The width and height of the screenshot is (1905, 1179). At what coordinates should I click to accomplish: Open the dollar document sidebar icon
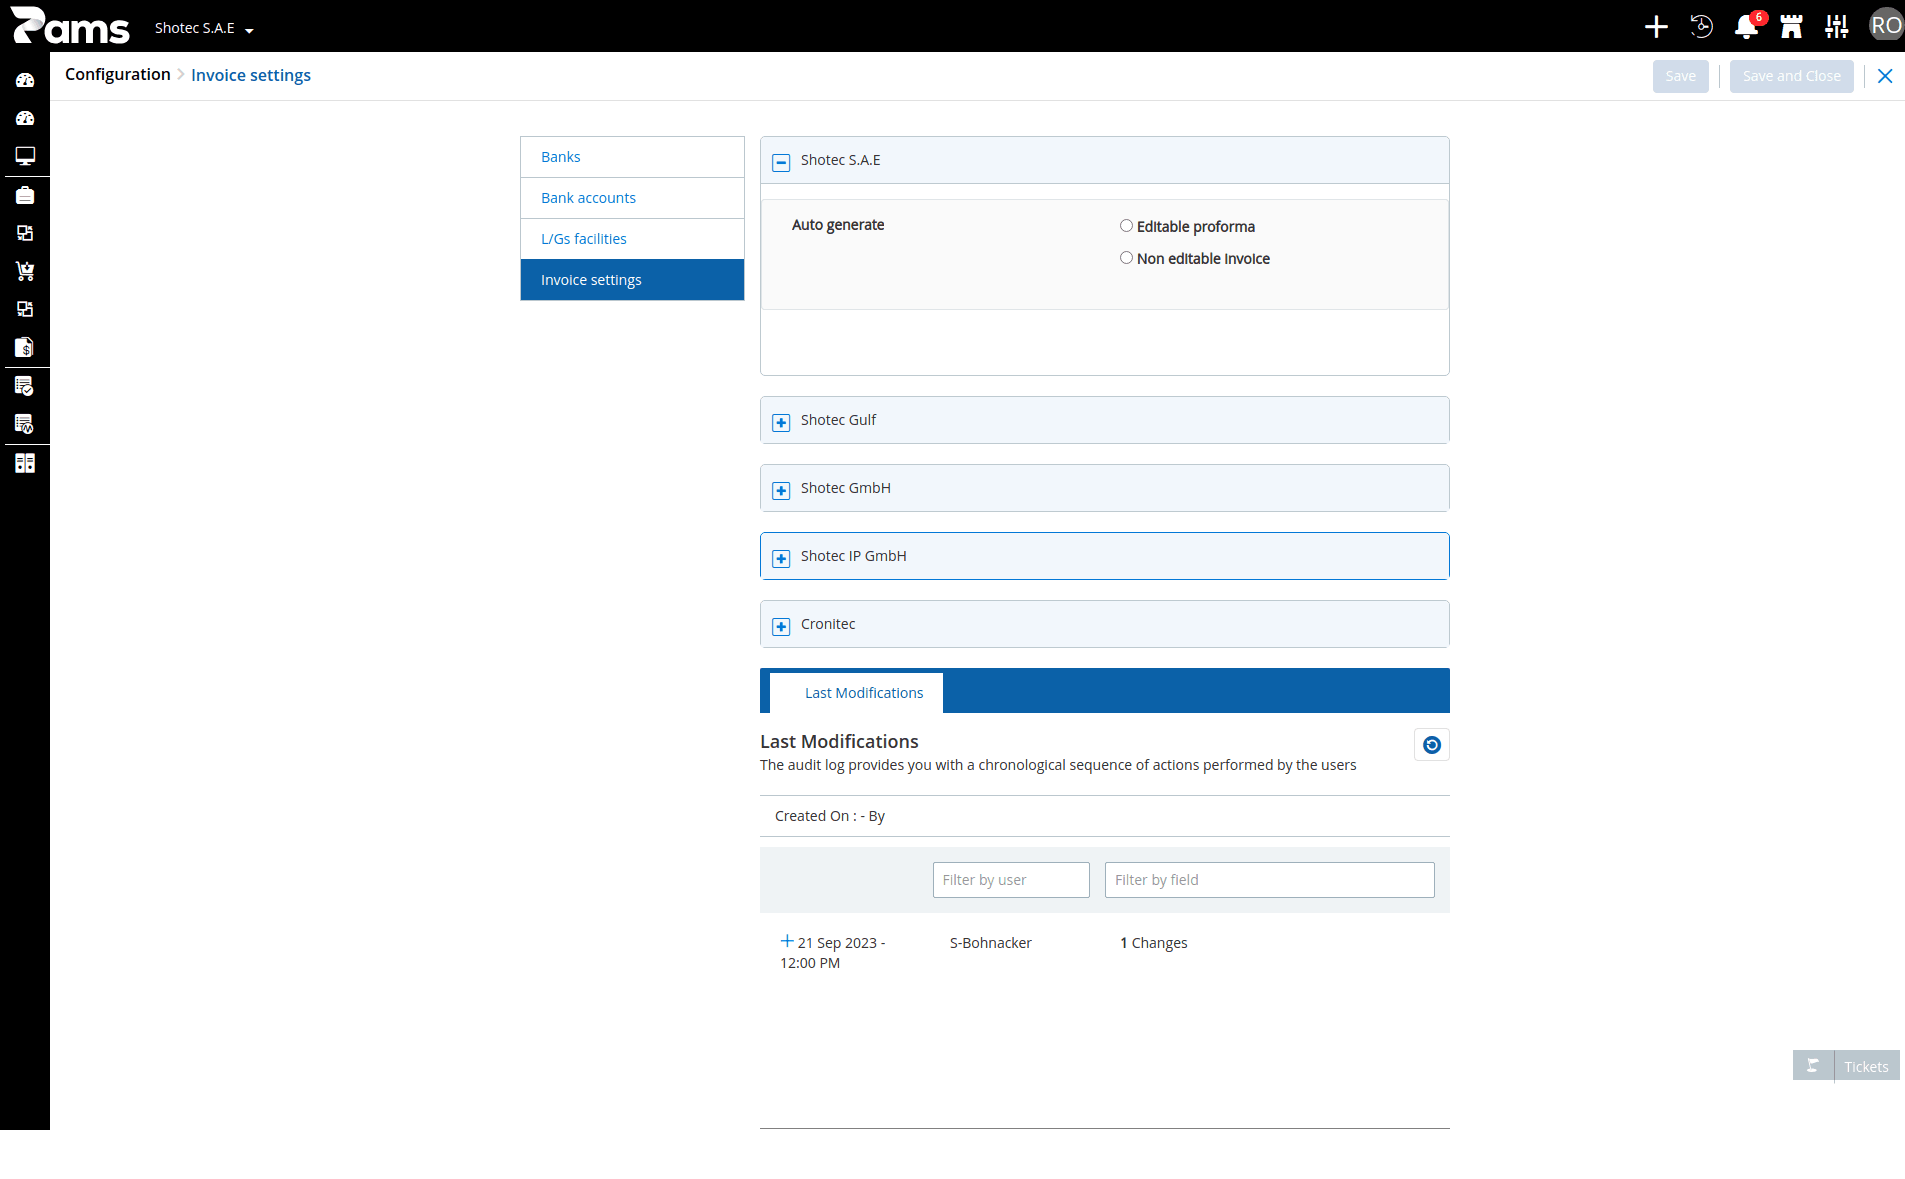coord(25,347)
